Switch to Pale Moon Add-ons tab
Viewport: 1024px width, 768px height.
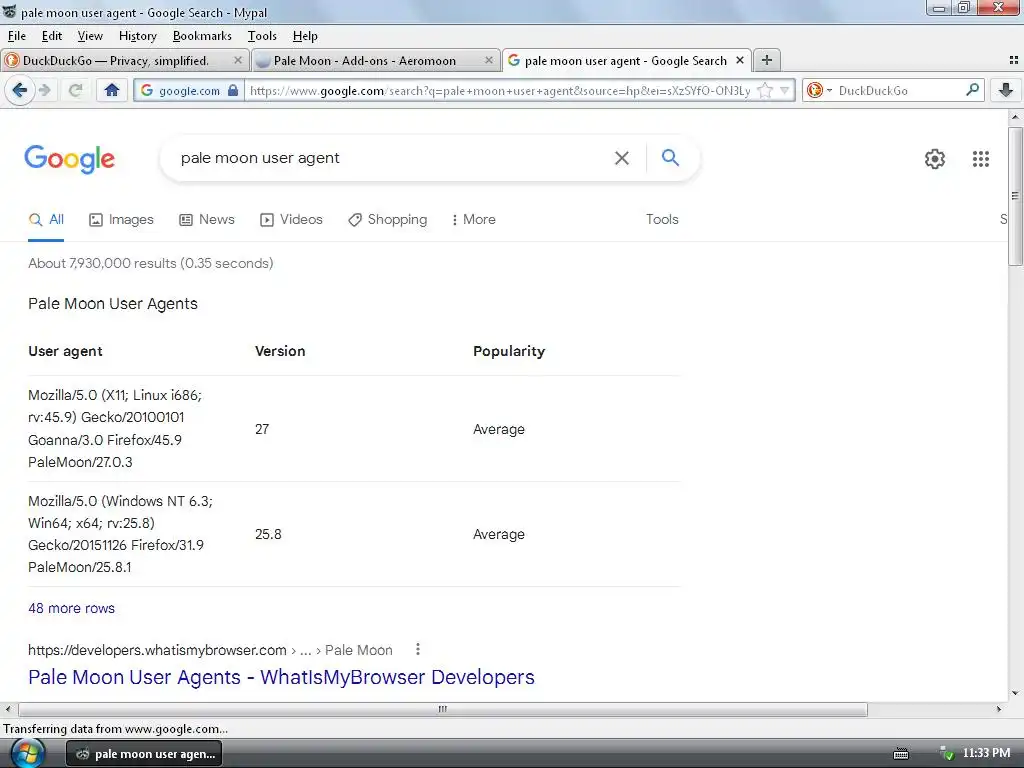click(376, 60)
